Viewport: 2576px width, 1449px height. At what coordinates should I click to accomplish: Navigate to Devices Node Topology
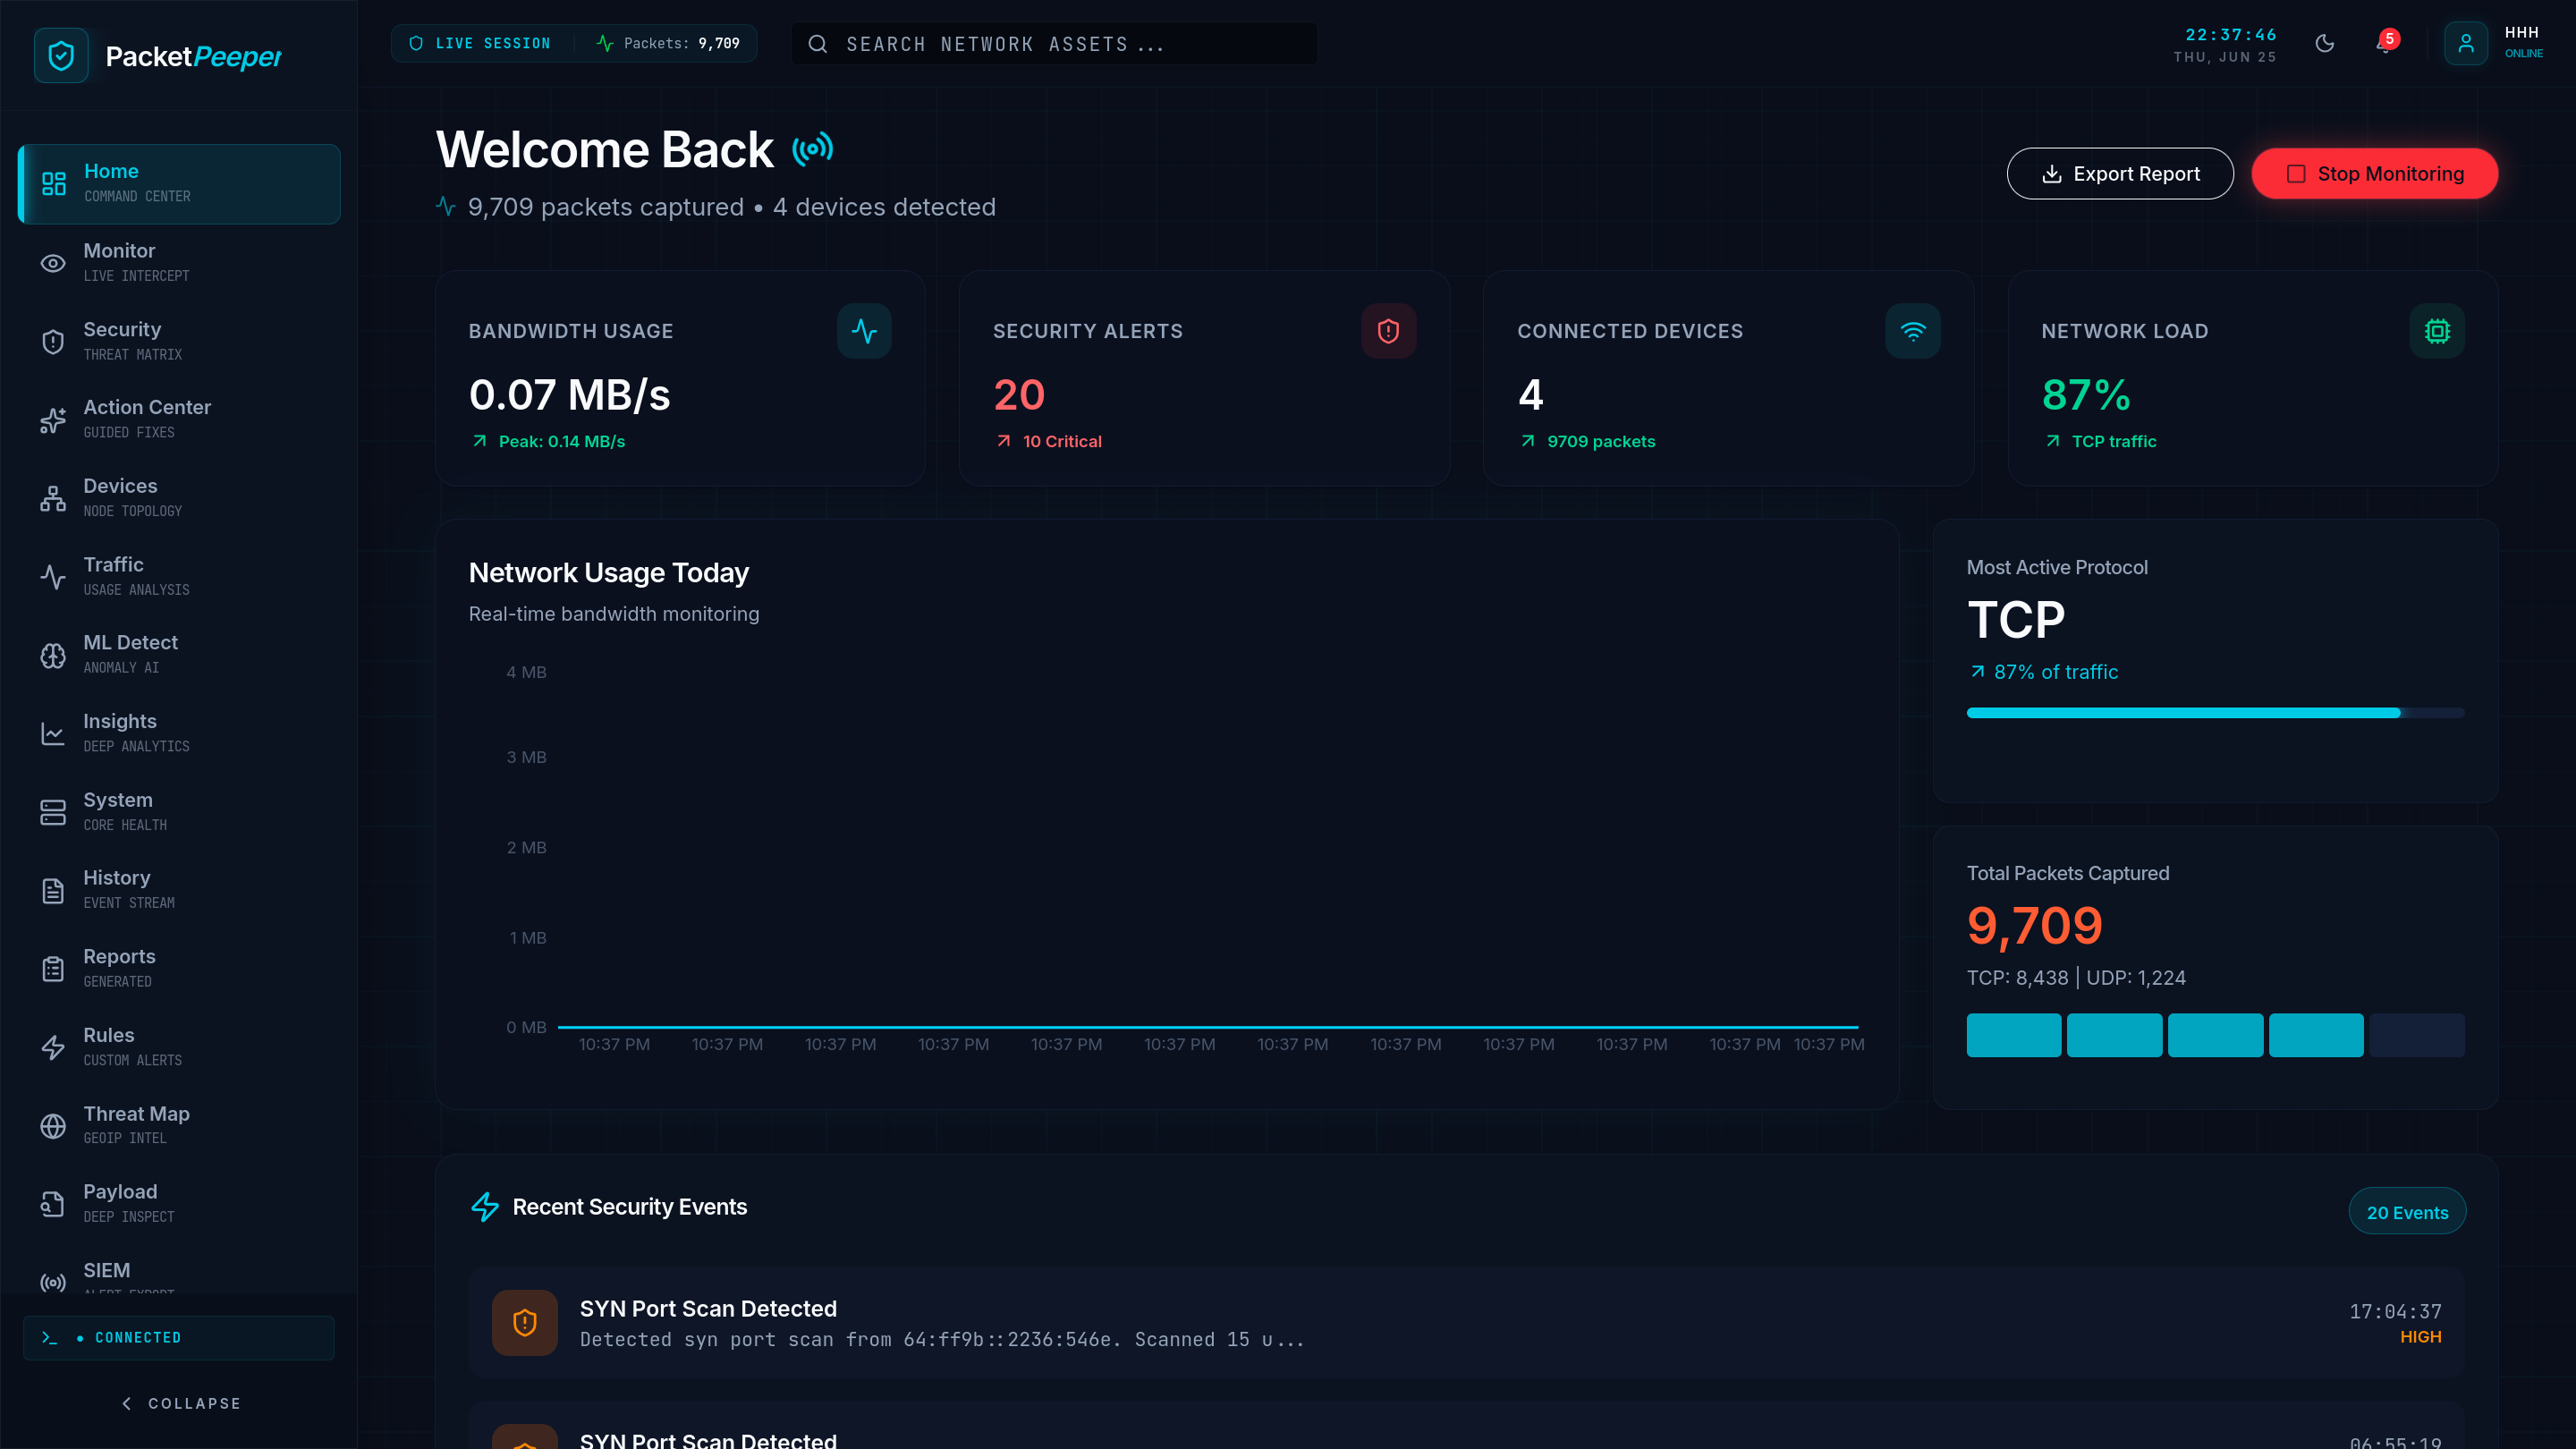180,498
